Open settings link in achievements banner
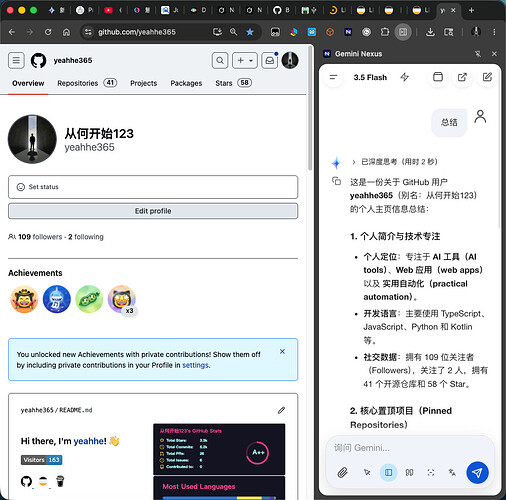506x500 pixels. pyautogui.click(x=196, y=365)
